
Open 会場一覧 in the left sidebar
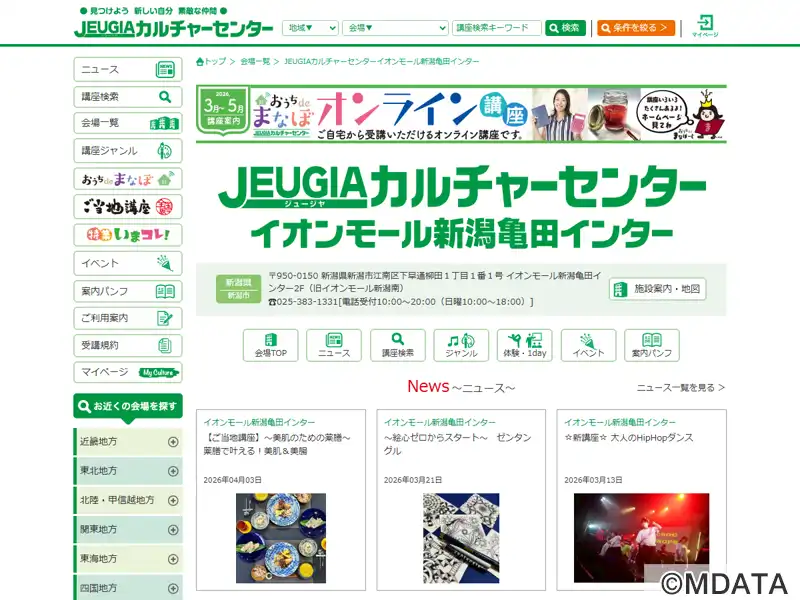(128, 123)
